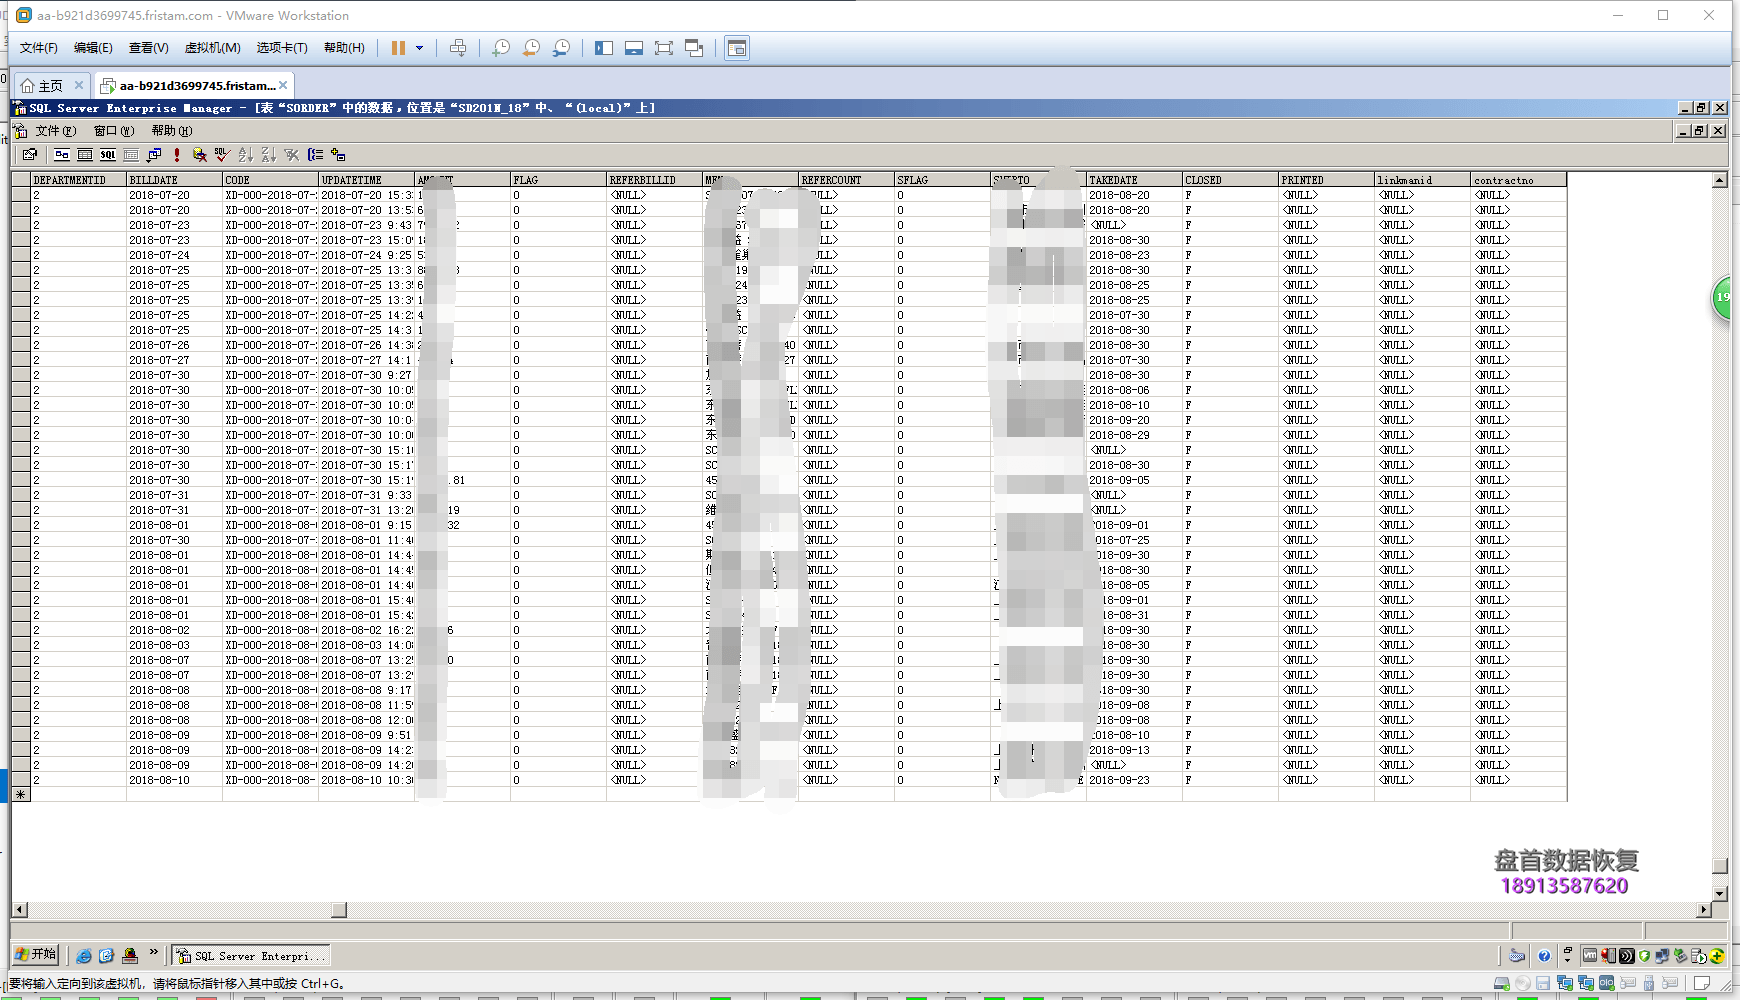This screenshot has height=1000, width=1740.
Task: Click the TAKEDATE cell 2018-09-13
Action: (x=1134, y=750)
